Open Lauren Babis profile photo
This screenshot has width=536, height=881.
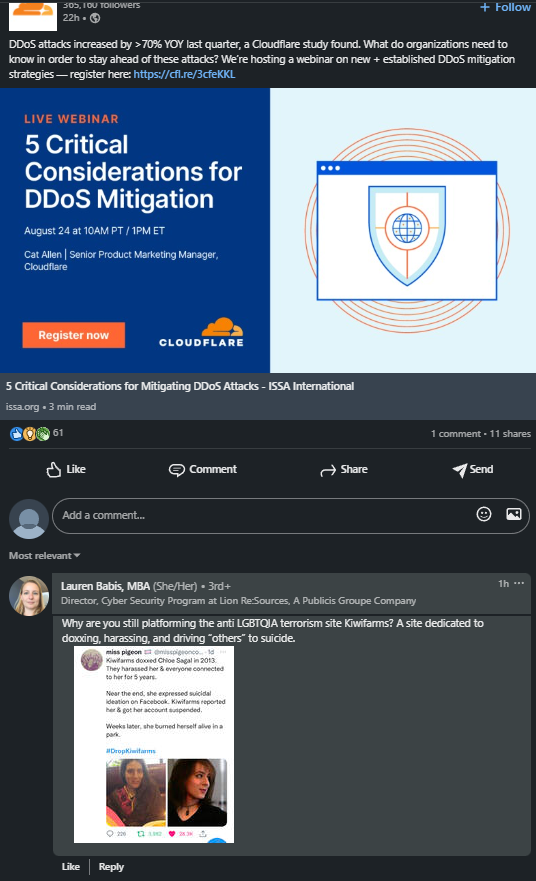[x=29, y=596]
